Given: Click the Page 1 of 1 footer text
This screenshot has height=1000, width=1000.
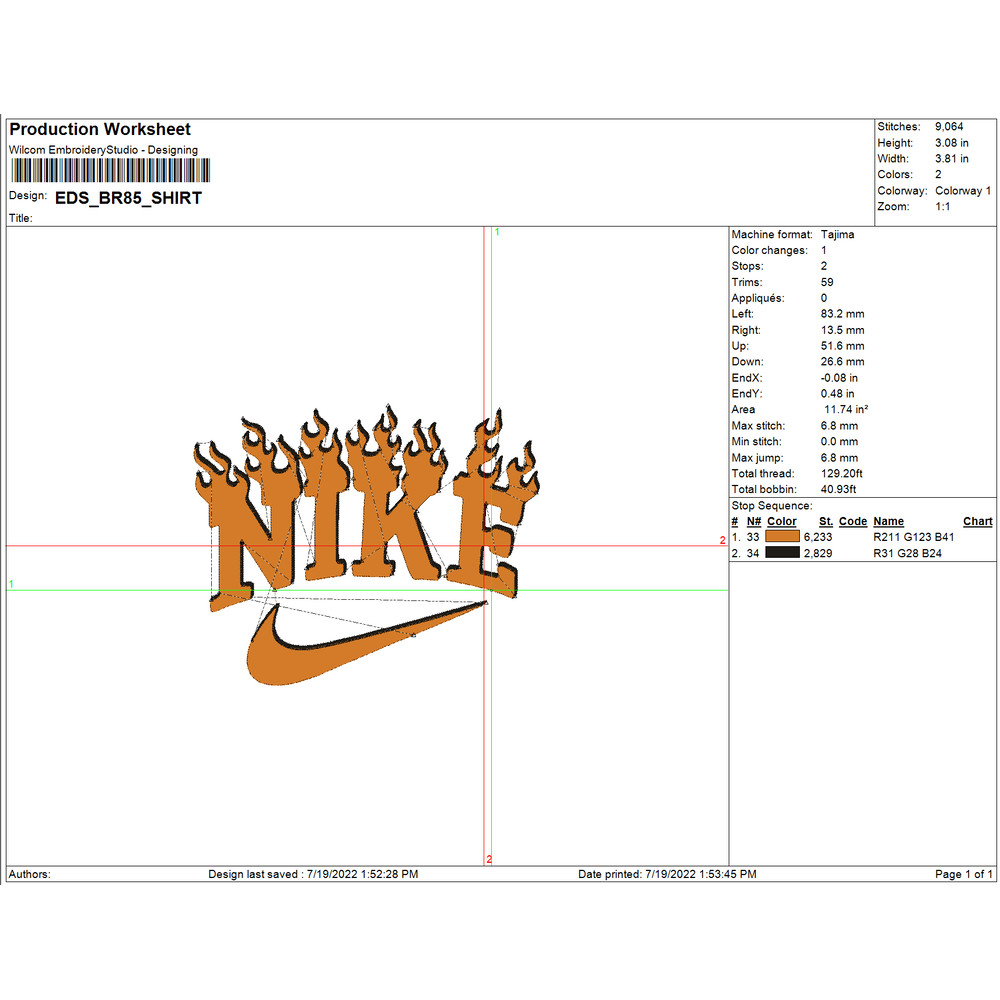Looking at the screenshot, I should (964, 874).
